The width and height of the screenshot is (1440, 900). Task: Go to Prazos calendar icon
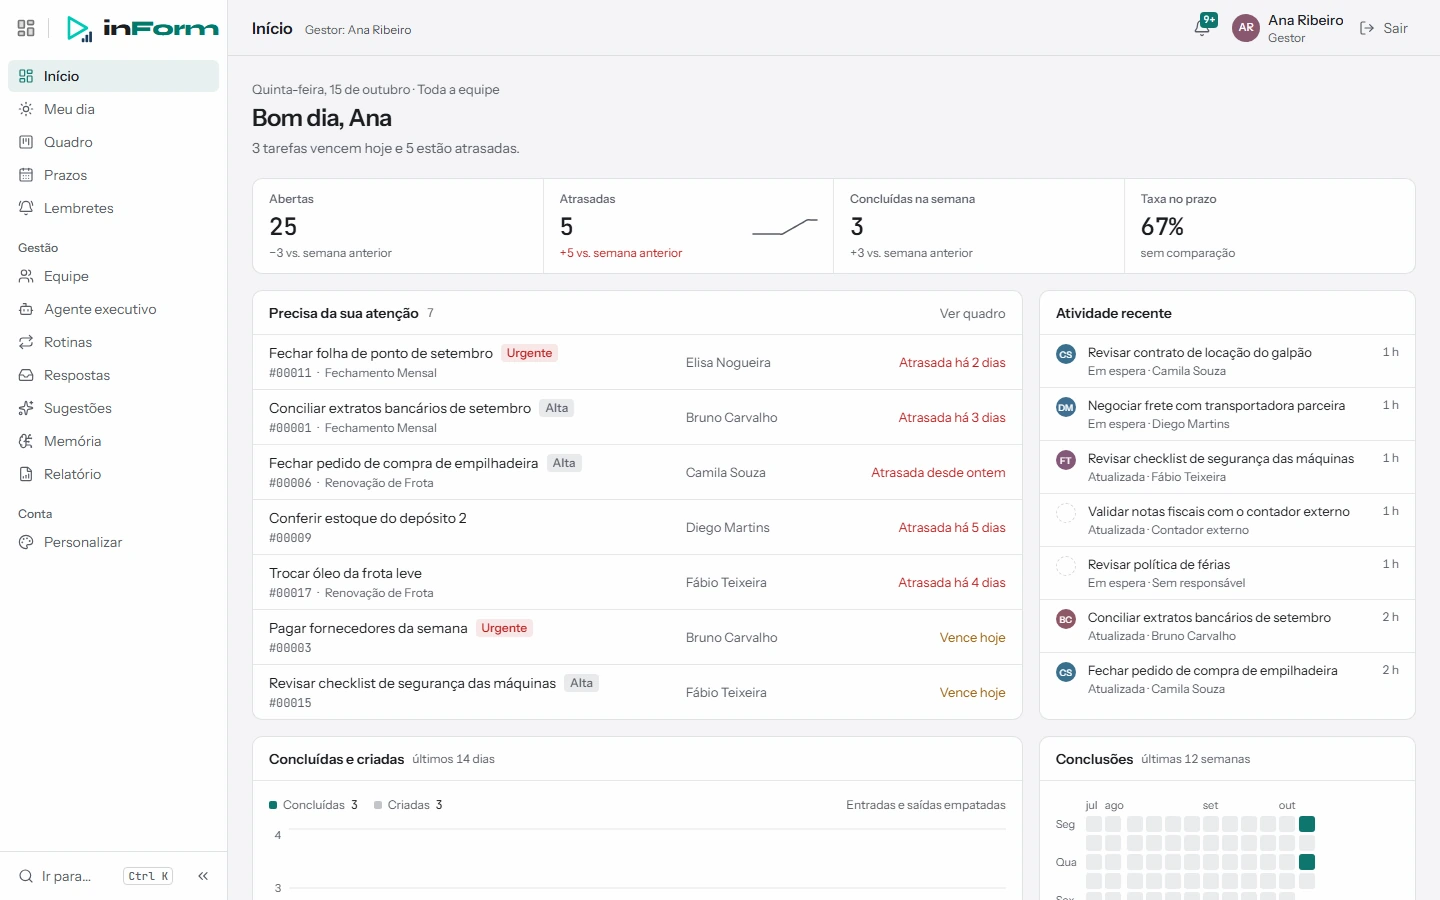[x=26, y=175]
